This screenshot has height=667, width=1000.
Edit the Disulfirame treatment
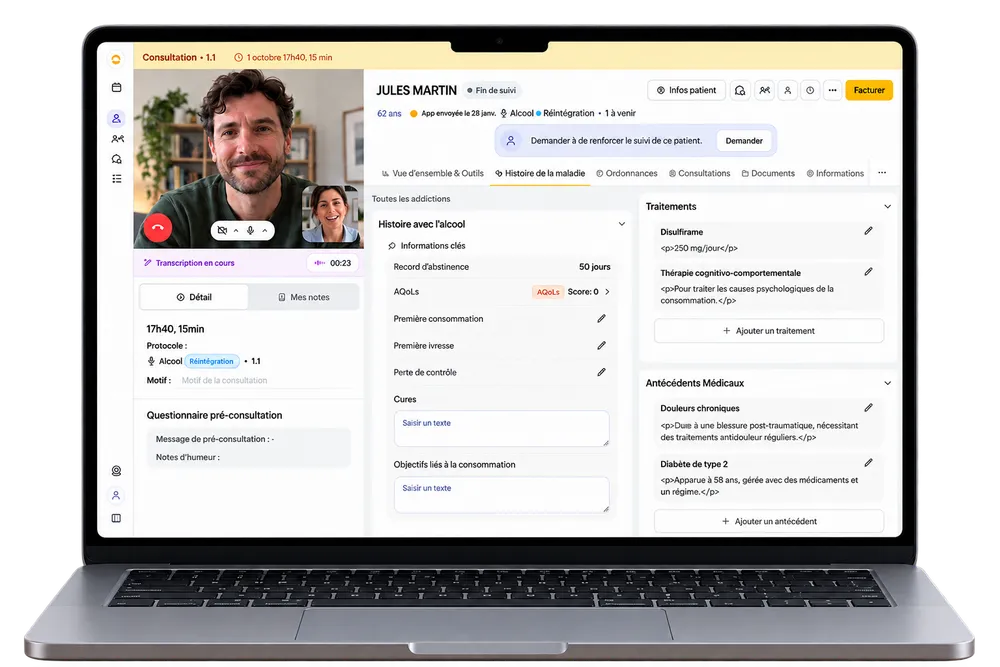[x=868, y=231]
